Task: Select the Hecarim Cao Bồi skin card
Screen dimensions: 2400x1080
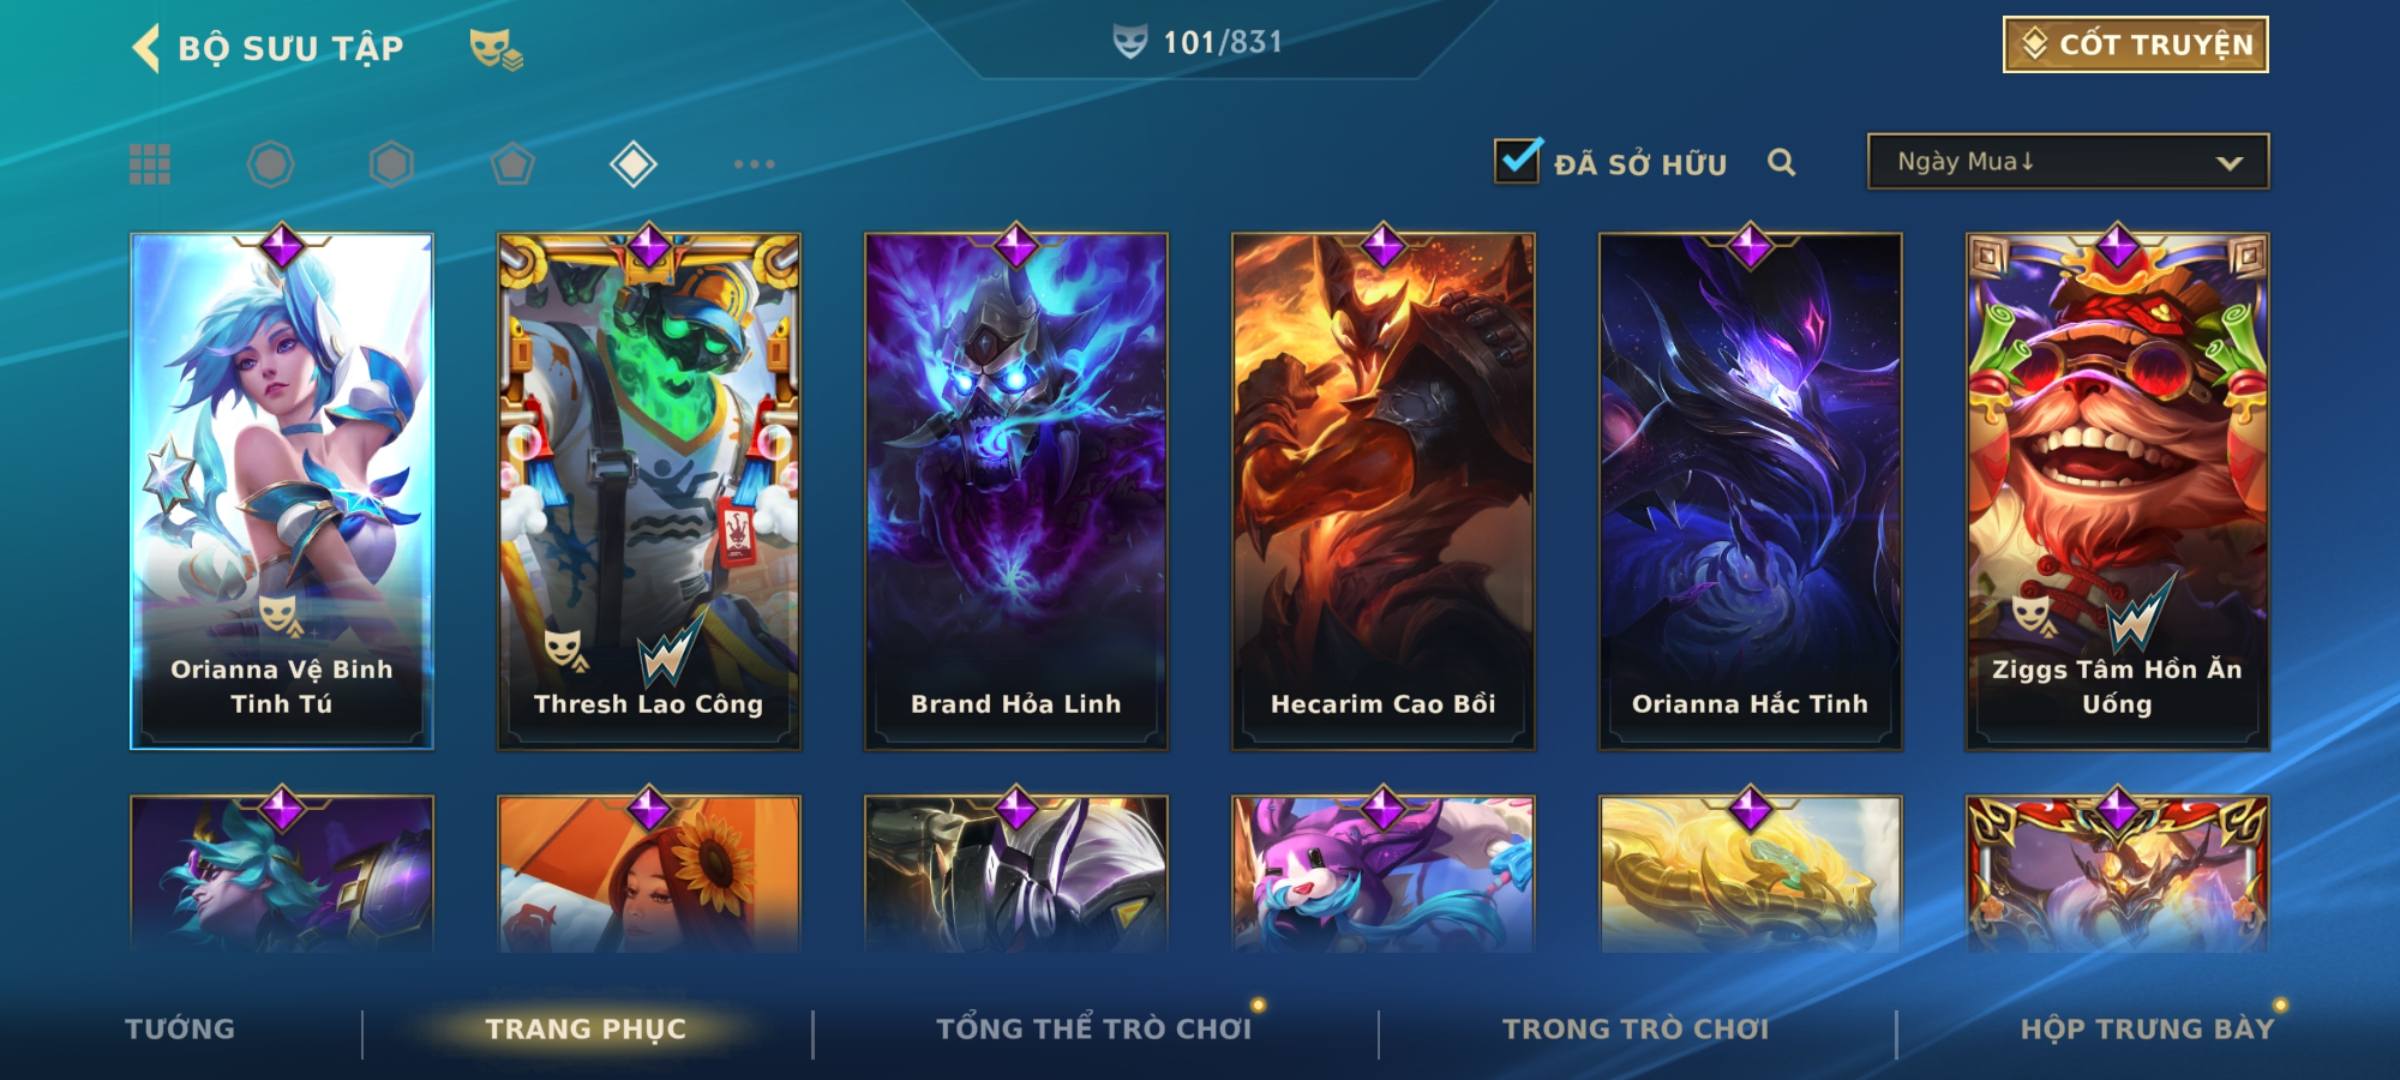Action: point(1383,490)
